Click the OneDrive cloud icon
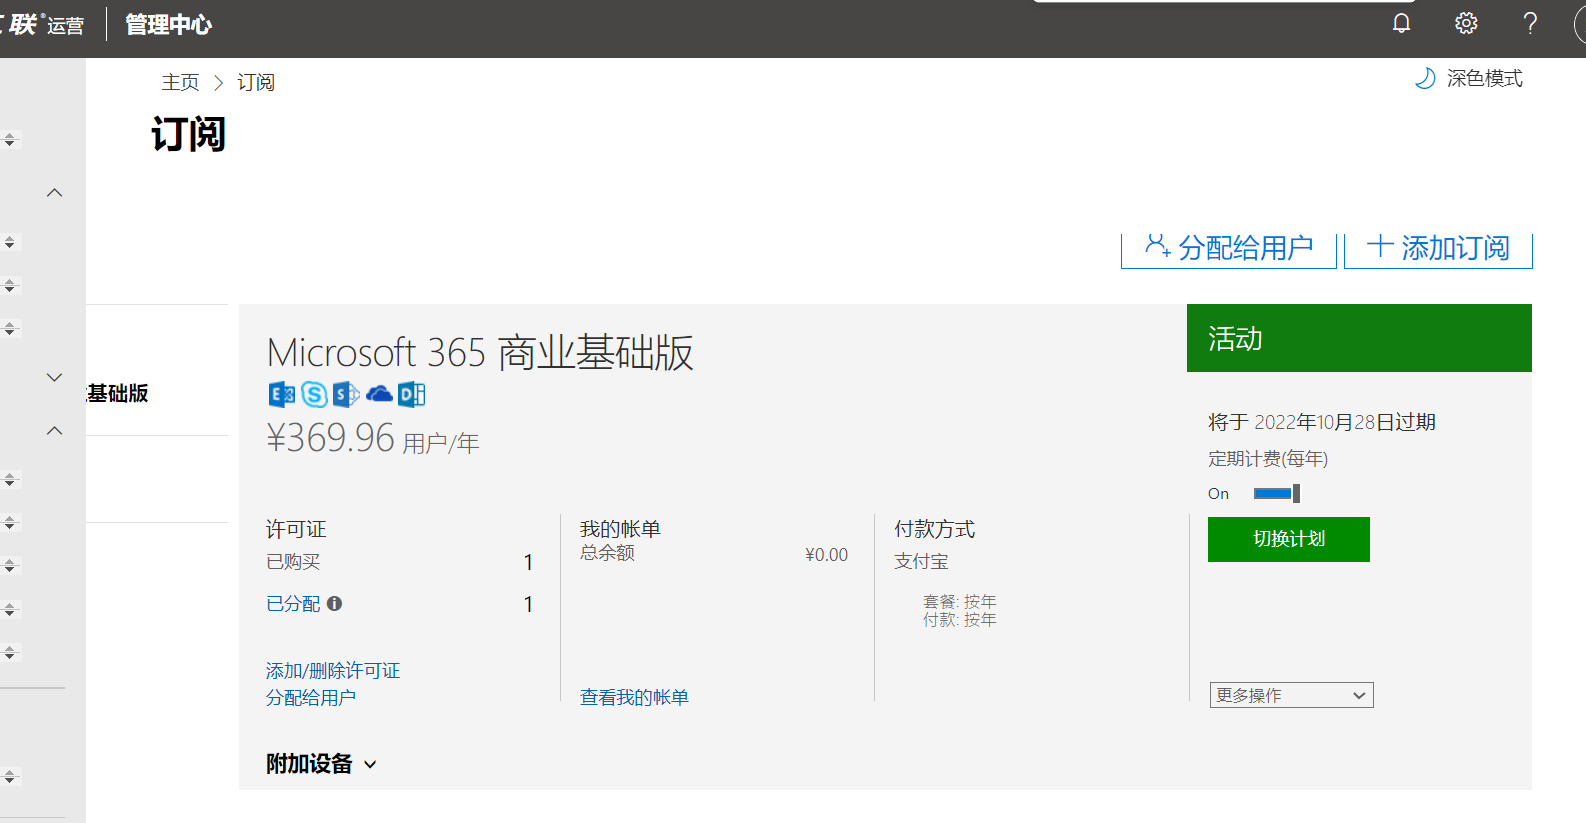Viewport: 1586px width, 823px height. coord(379,394)
